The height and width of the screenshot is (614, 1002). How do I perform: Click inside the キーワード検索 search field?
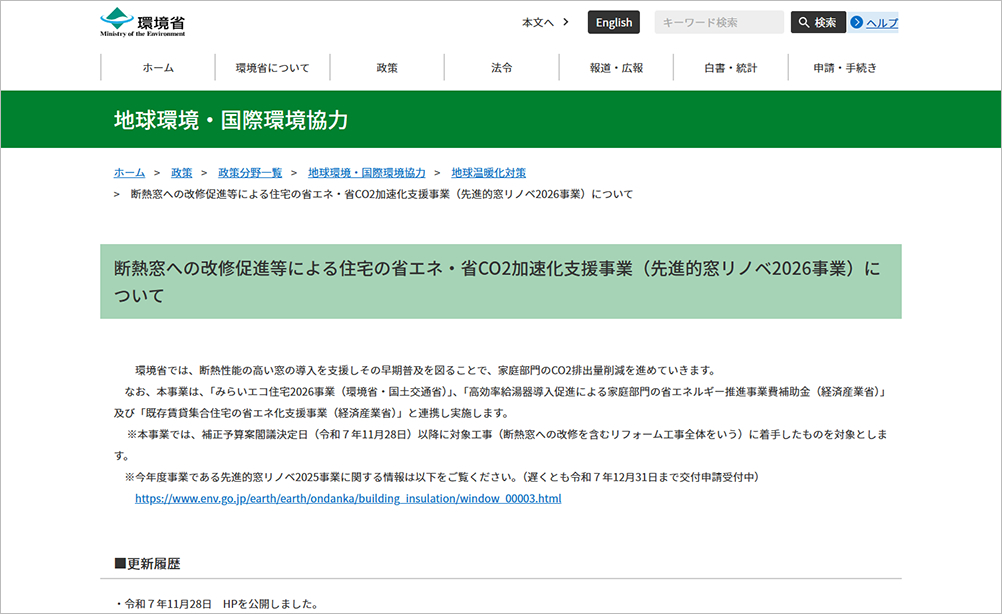717,21
